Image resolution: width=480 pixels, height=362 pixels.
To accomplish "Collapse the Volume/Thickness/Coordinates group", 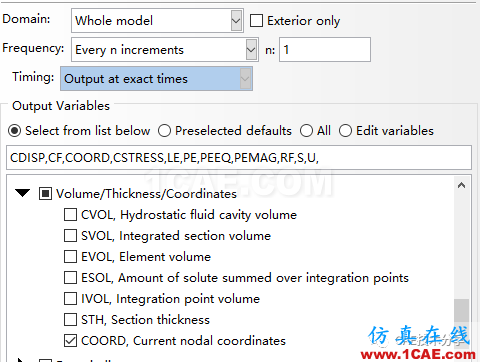I will click(22, 193).
